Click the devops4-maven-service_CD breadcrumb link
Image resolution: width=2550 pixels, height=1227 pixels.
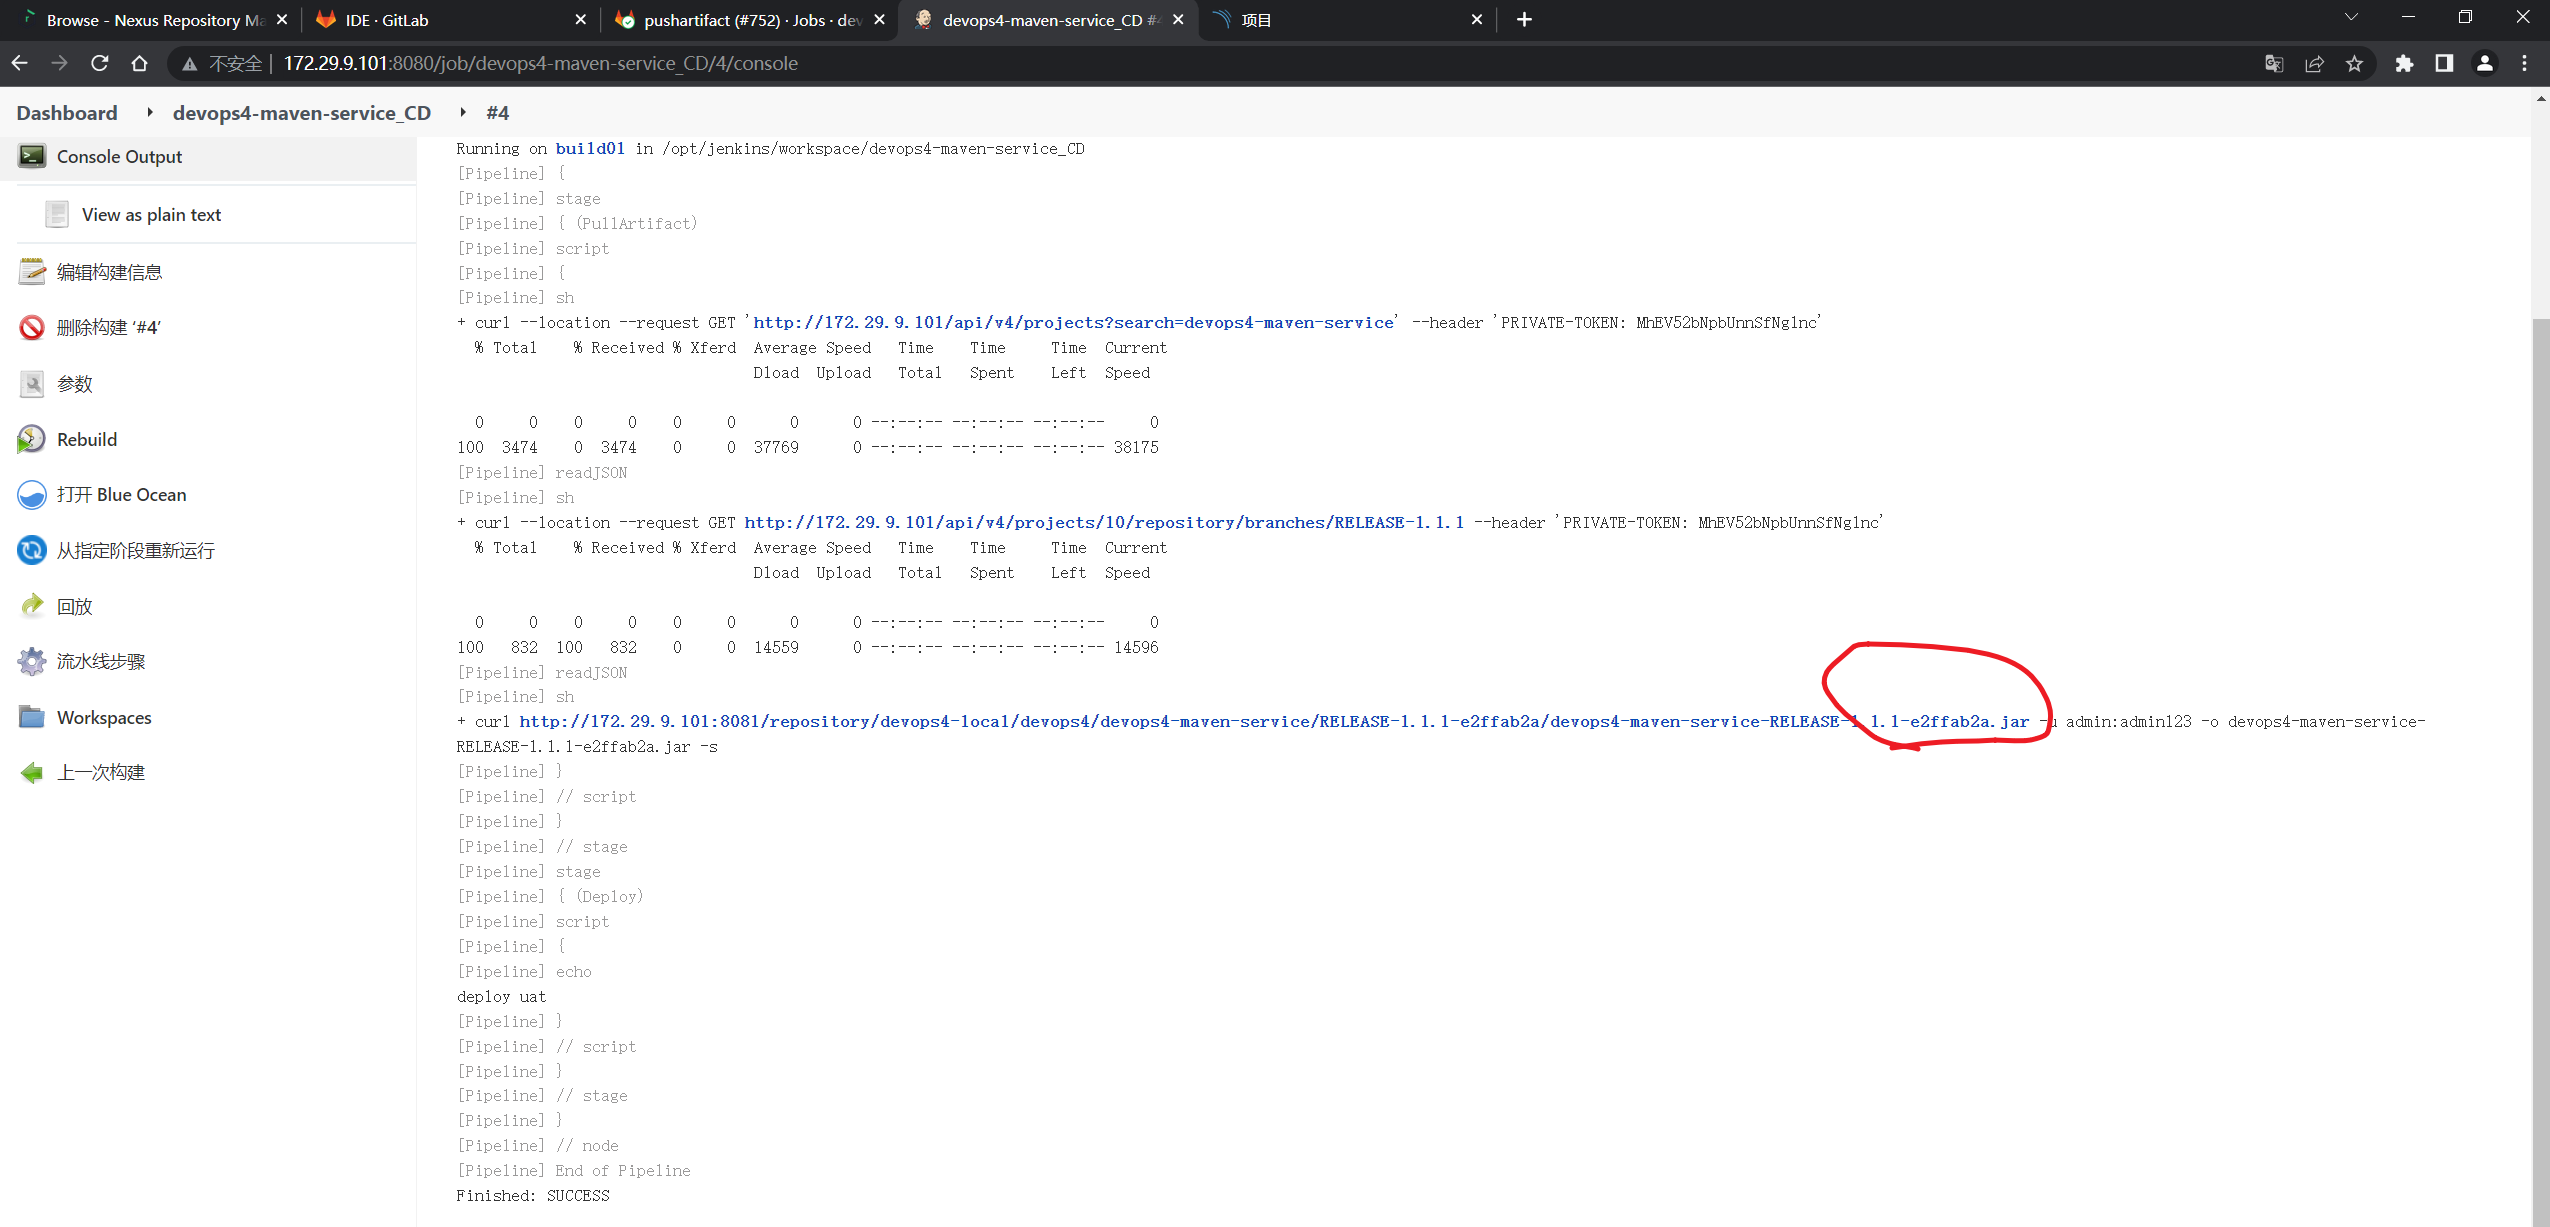point(302,112)
